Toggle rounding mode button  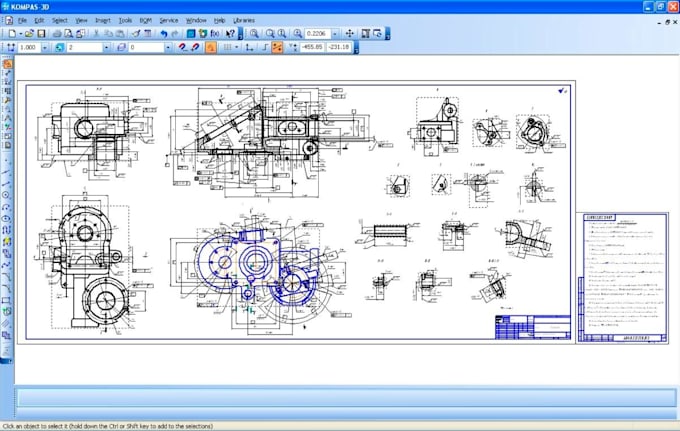pyautogui.click(x=265, y=47)
